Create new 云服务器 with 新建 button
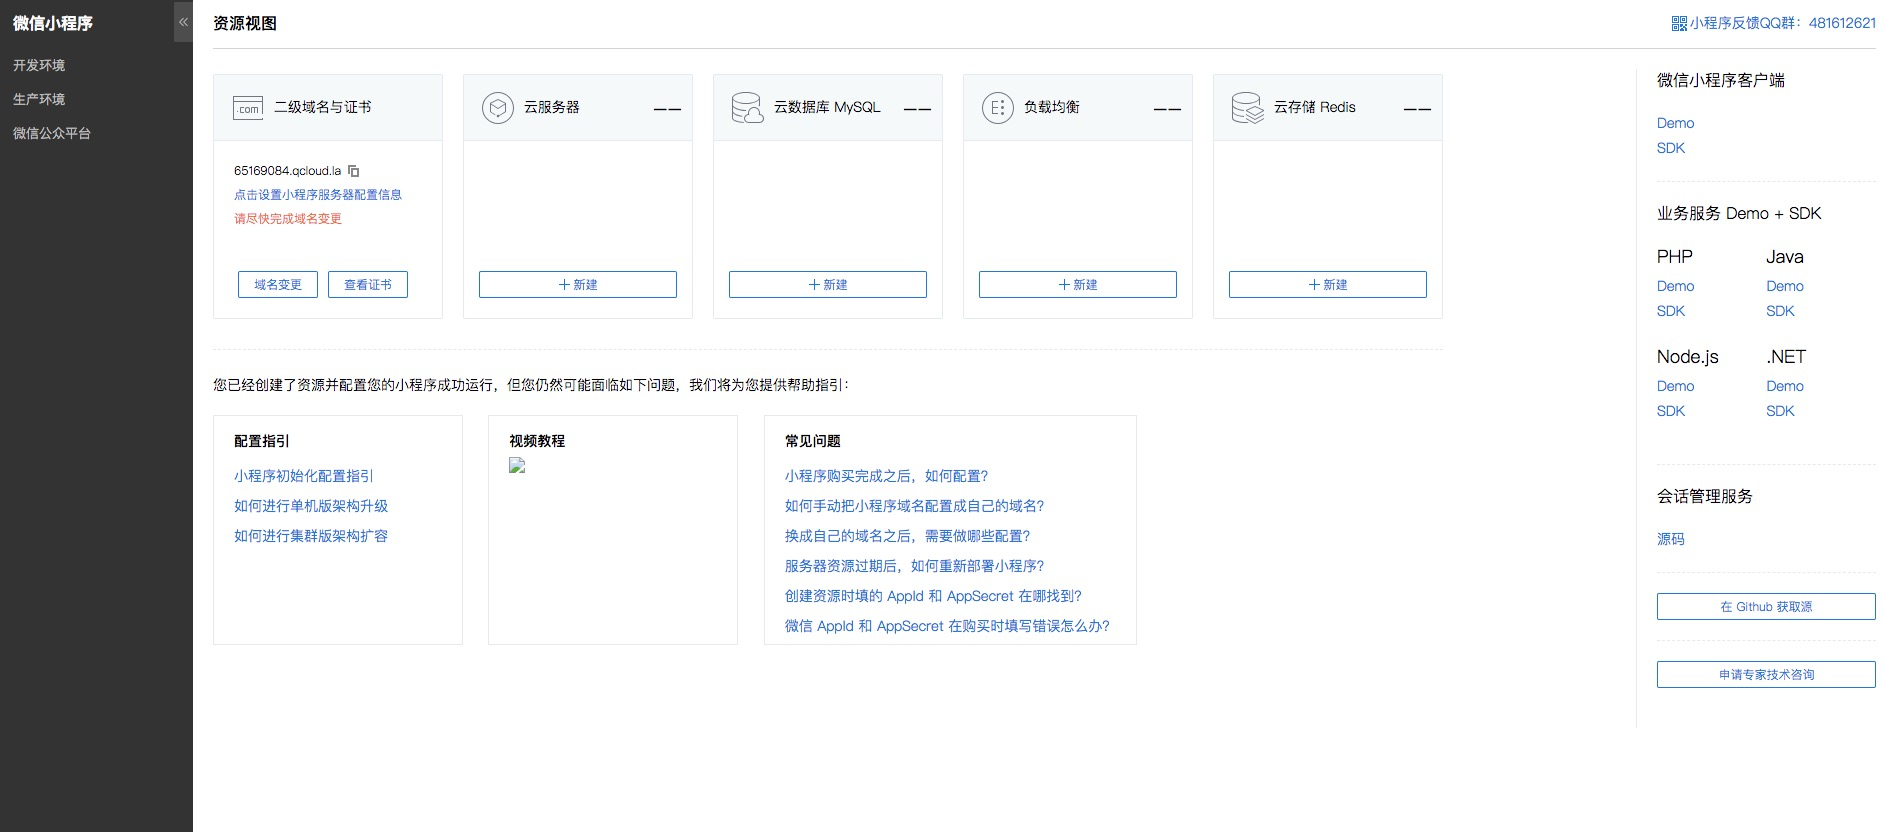This screenshot has width=1884, height=832. point(578,285)
